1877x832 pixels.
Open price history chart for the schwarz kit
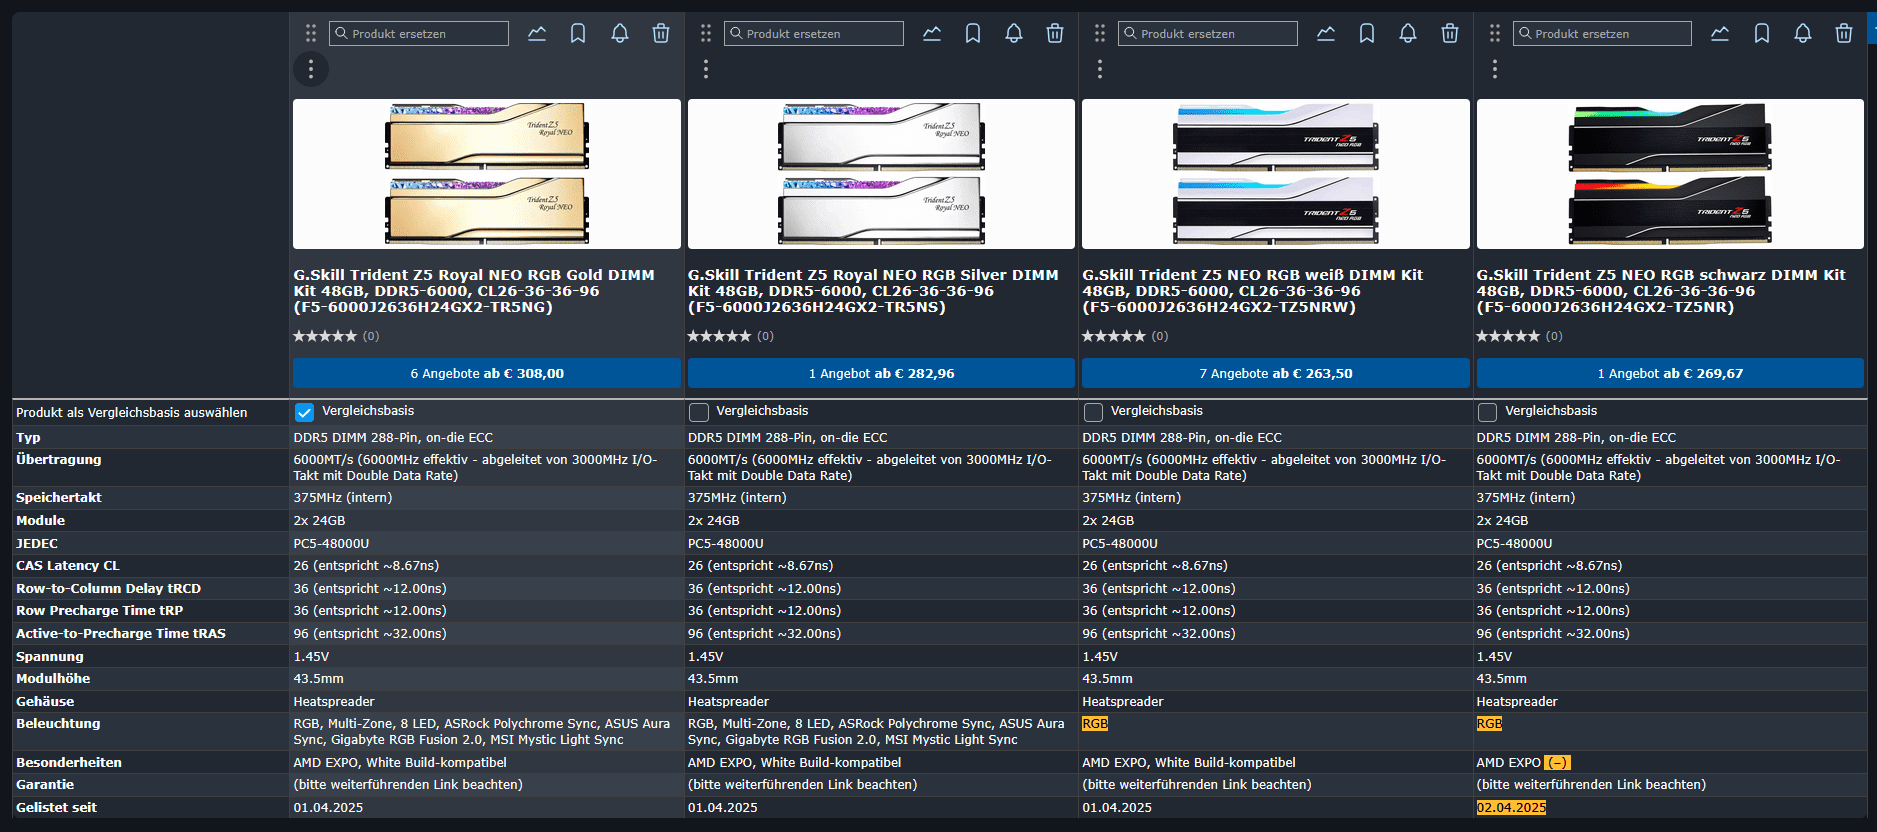point(1720,33)
